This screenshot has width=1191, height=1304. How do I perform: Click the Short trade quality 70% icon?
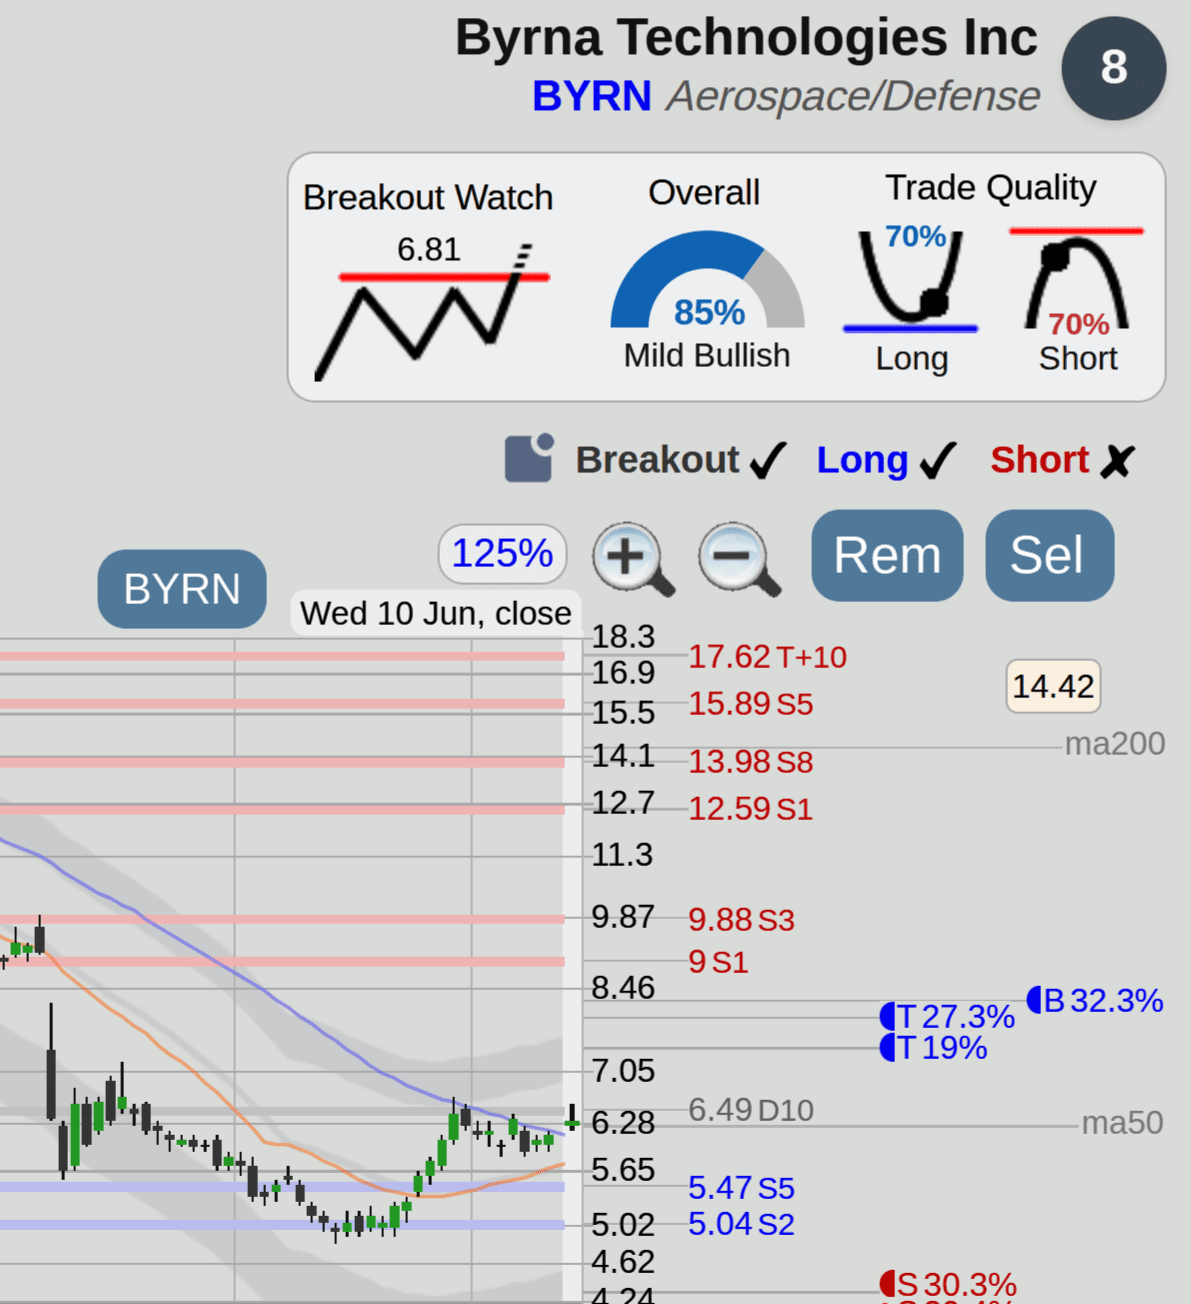click(1076, 279)
